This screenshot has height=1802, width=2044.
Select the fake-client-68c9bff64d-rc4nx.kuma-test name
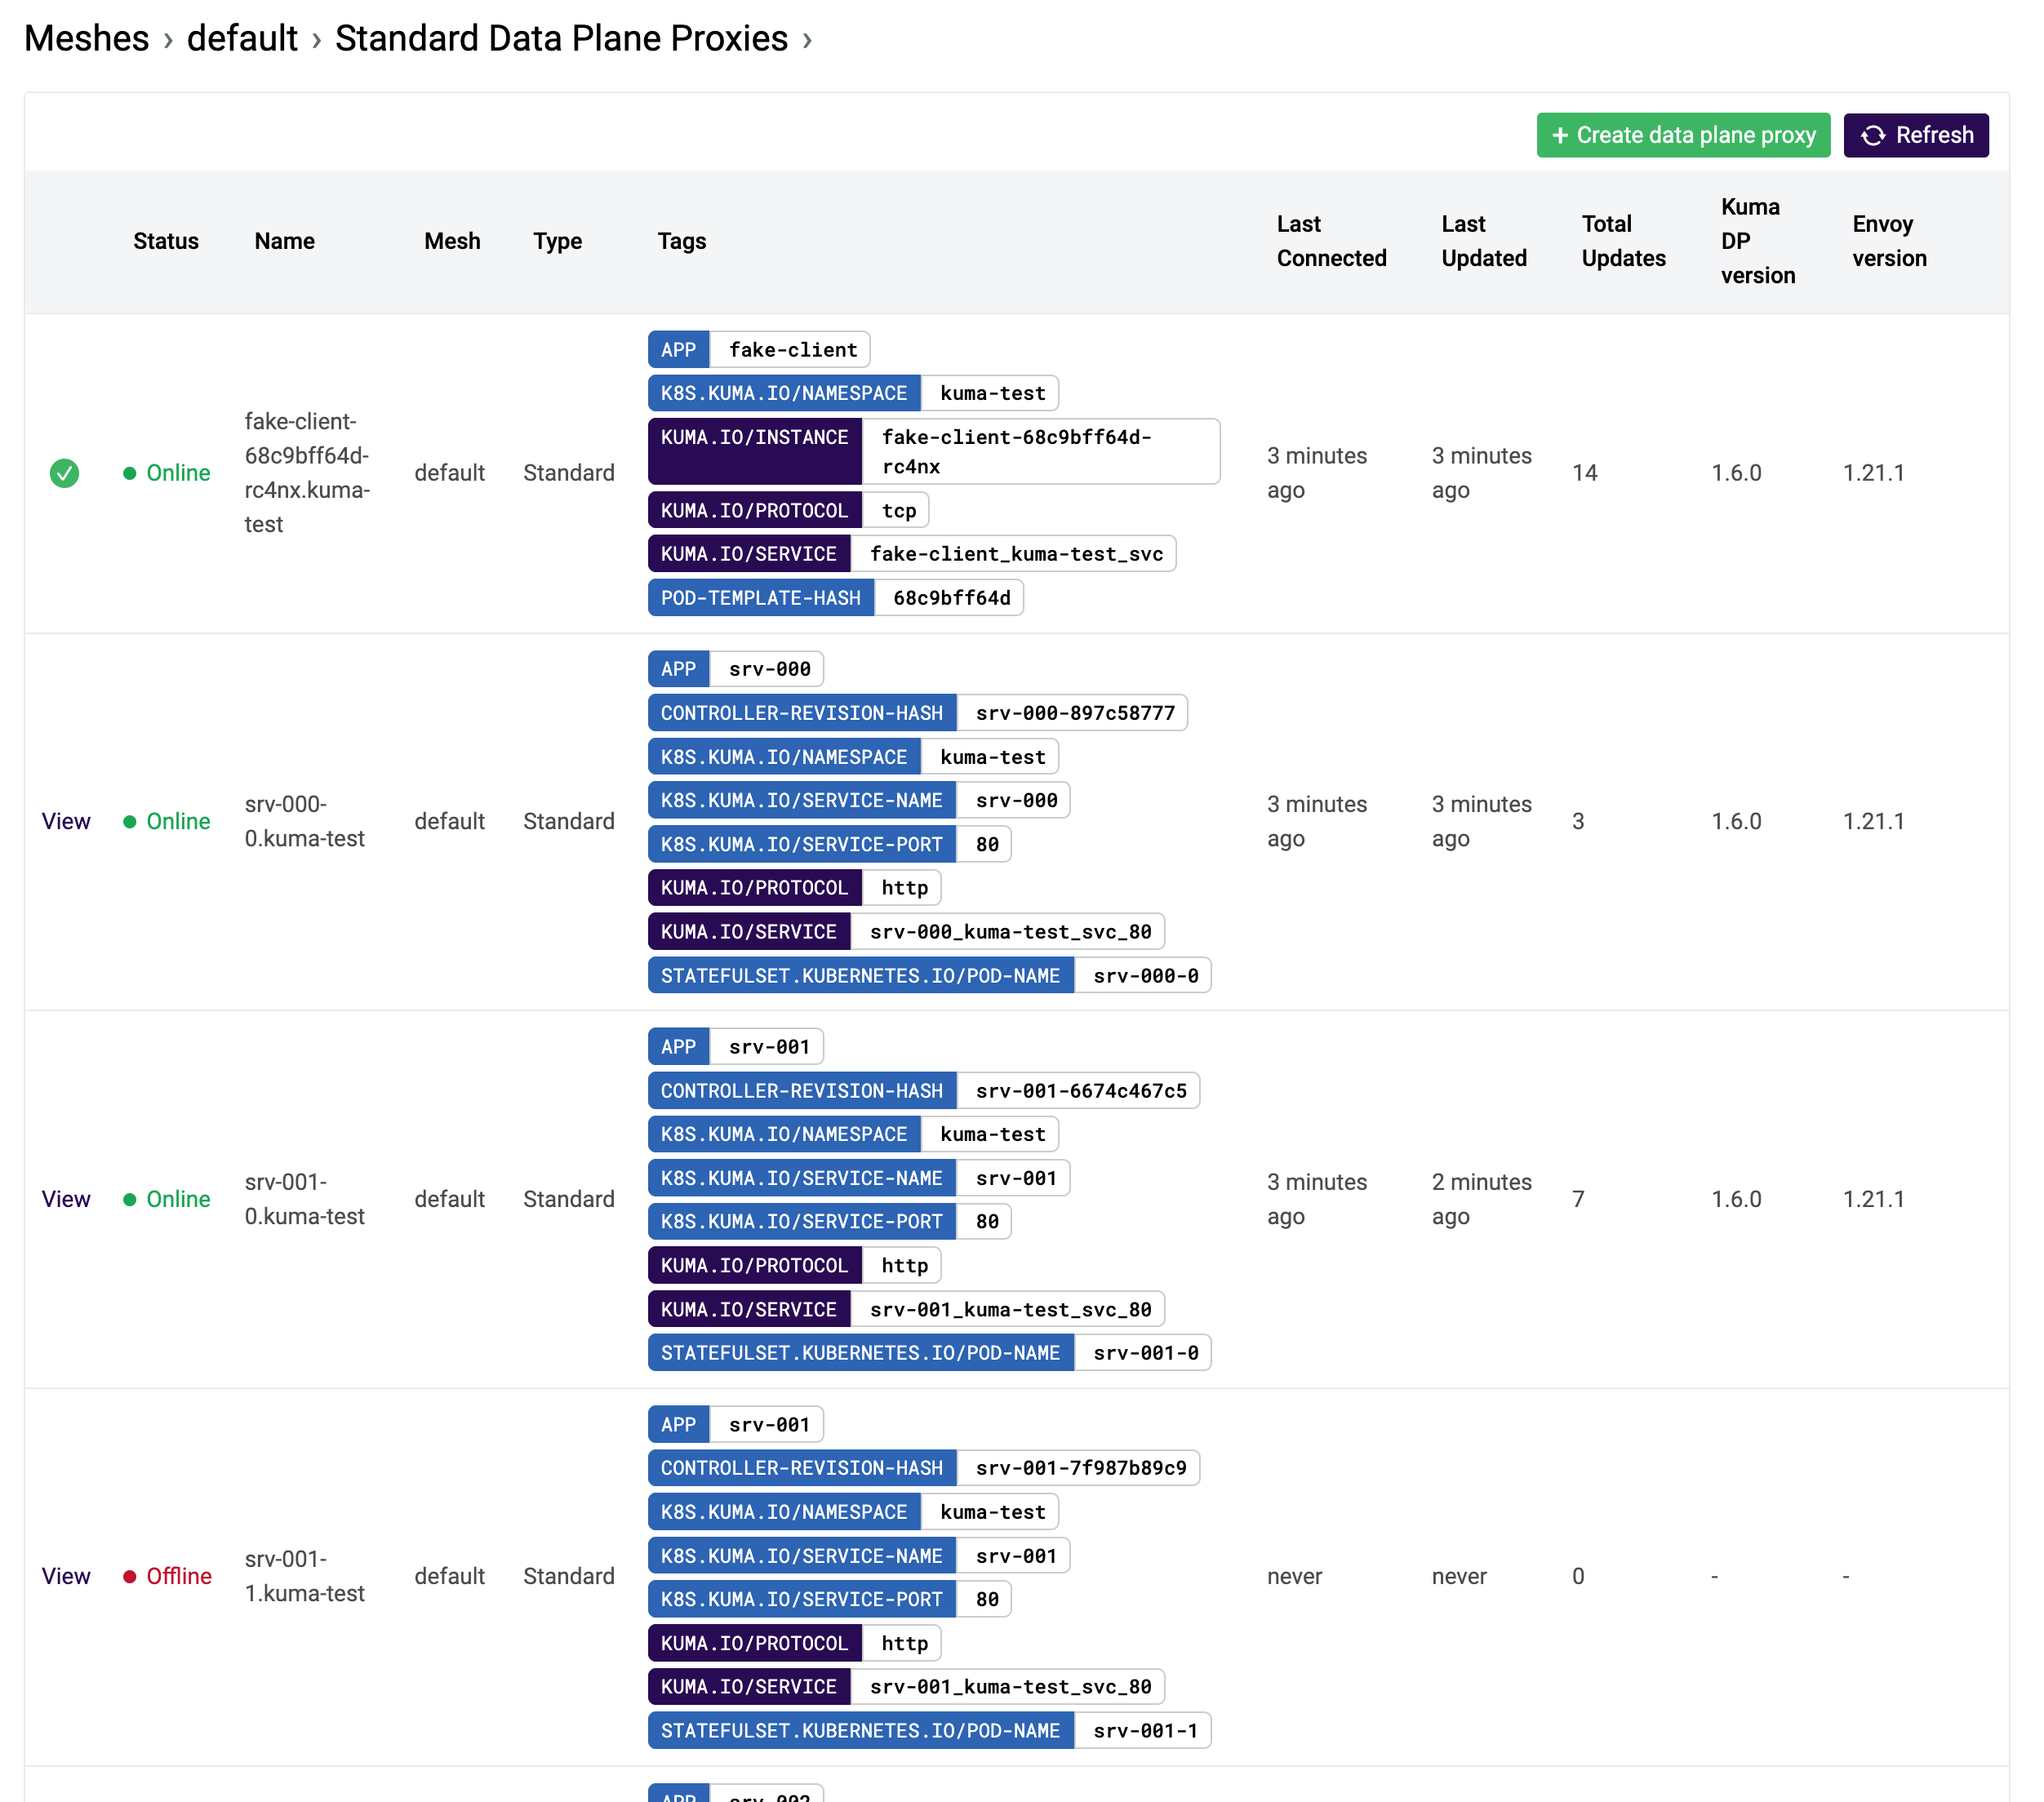click(x=307, y=473)
